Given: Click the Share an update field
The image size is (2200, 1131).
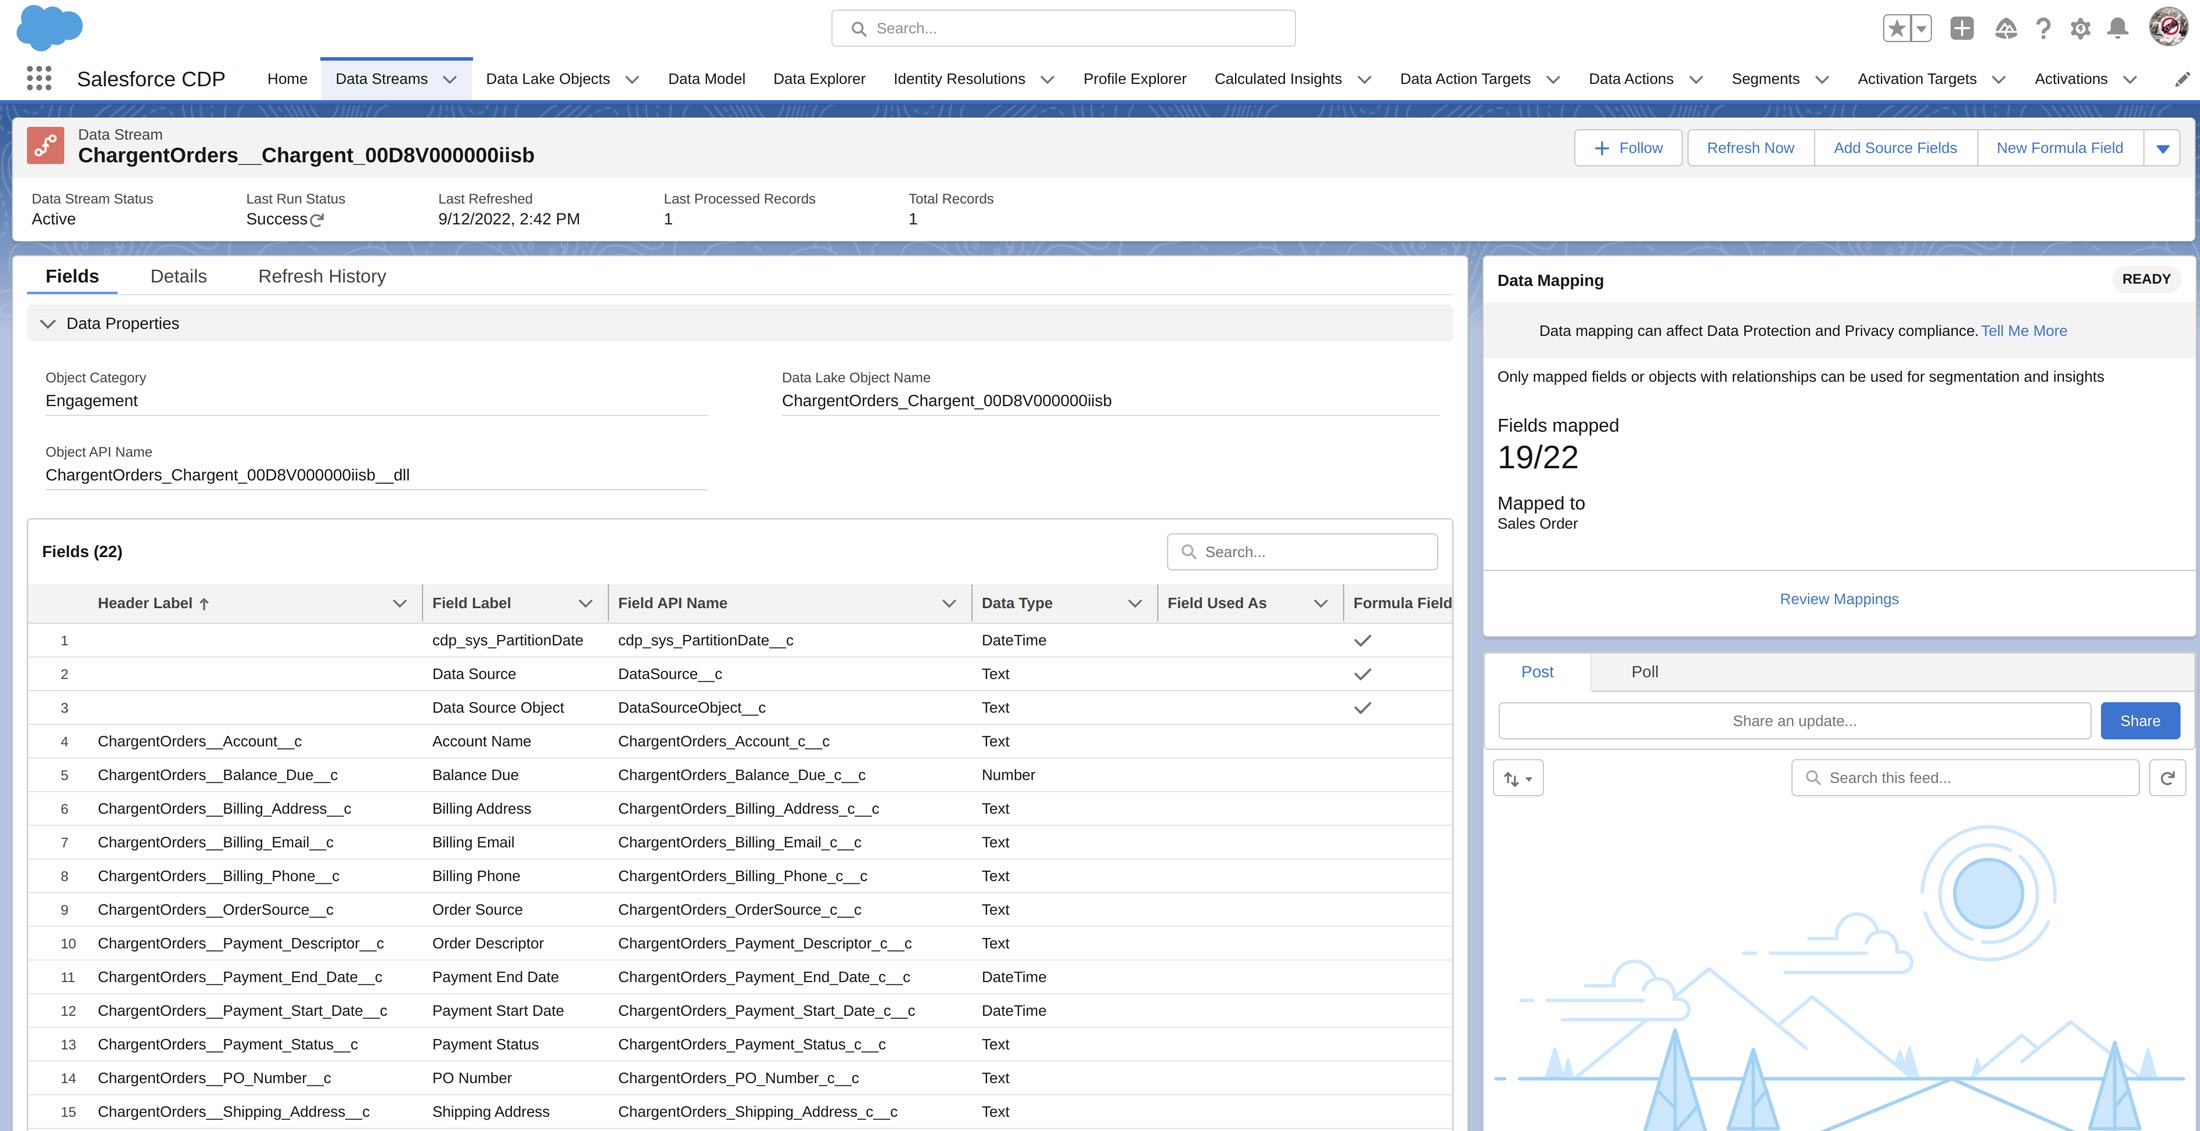Looking at the screenshot, I should click(x=1794, y=721).
